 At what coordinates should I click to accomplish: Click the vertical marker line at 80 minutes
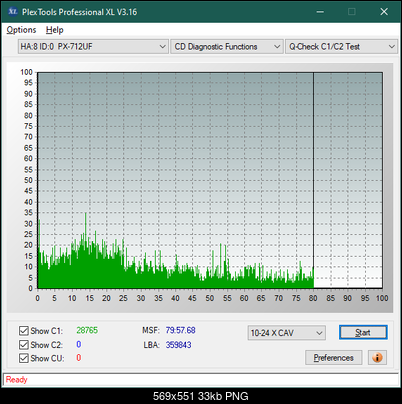click(x=313, y=180)
